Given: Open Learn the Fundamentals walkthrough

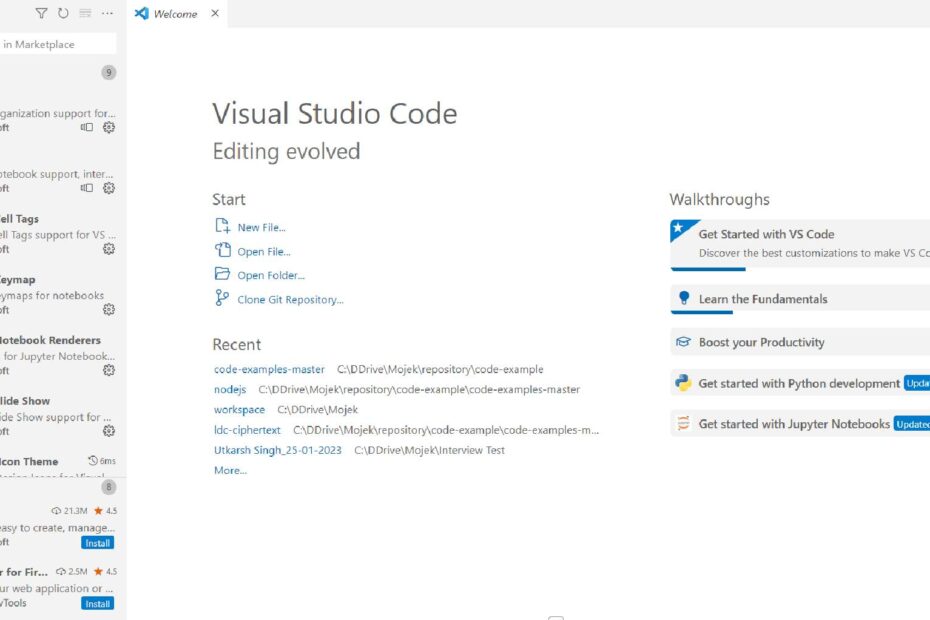Looking at the screenshot, I should point(762,299).
